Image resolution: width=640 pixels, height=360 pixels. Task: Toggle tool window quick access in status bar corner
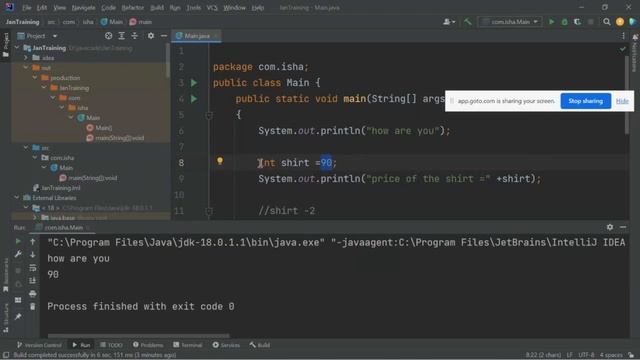pyautogui.click(x=6, y=355)
